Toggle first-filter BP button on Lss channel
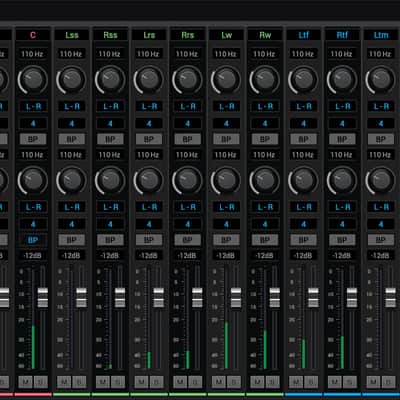The width and height of the screenshot is (400, 400). (72, 139)
